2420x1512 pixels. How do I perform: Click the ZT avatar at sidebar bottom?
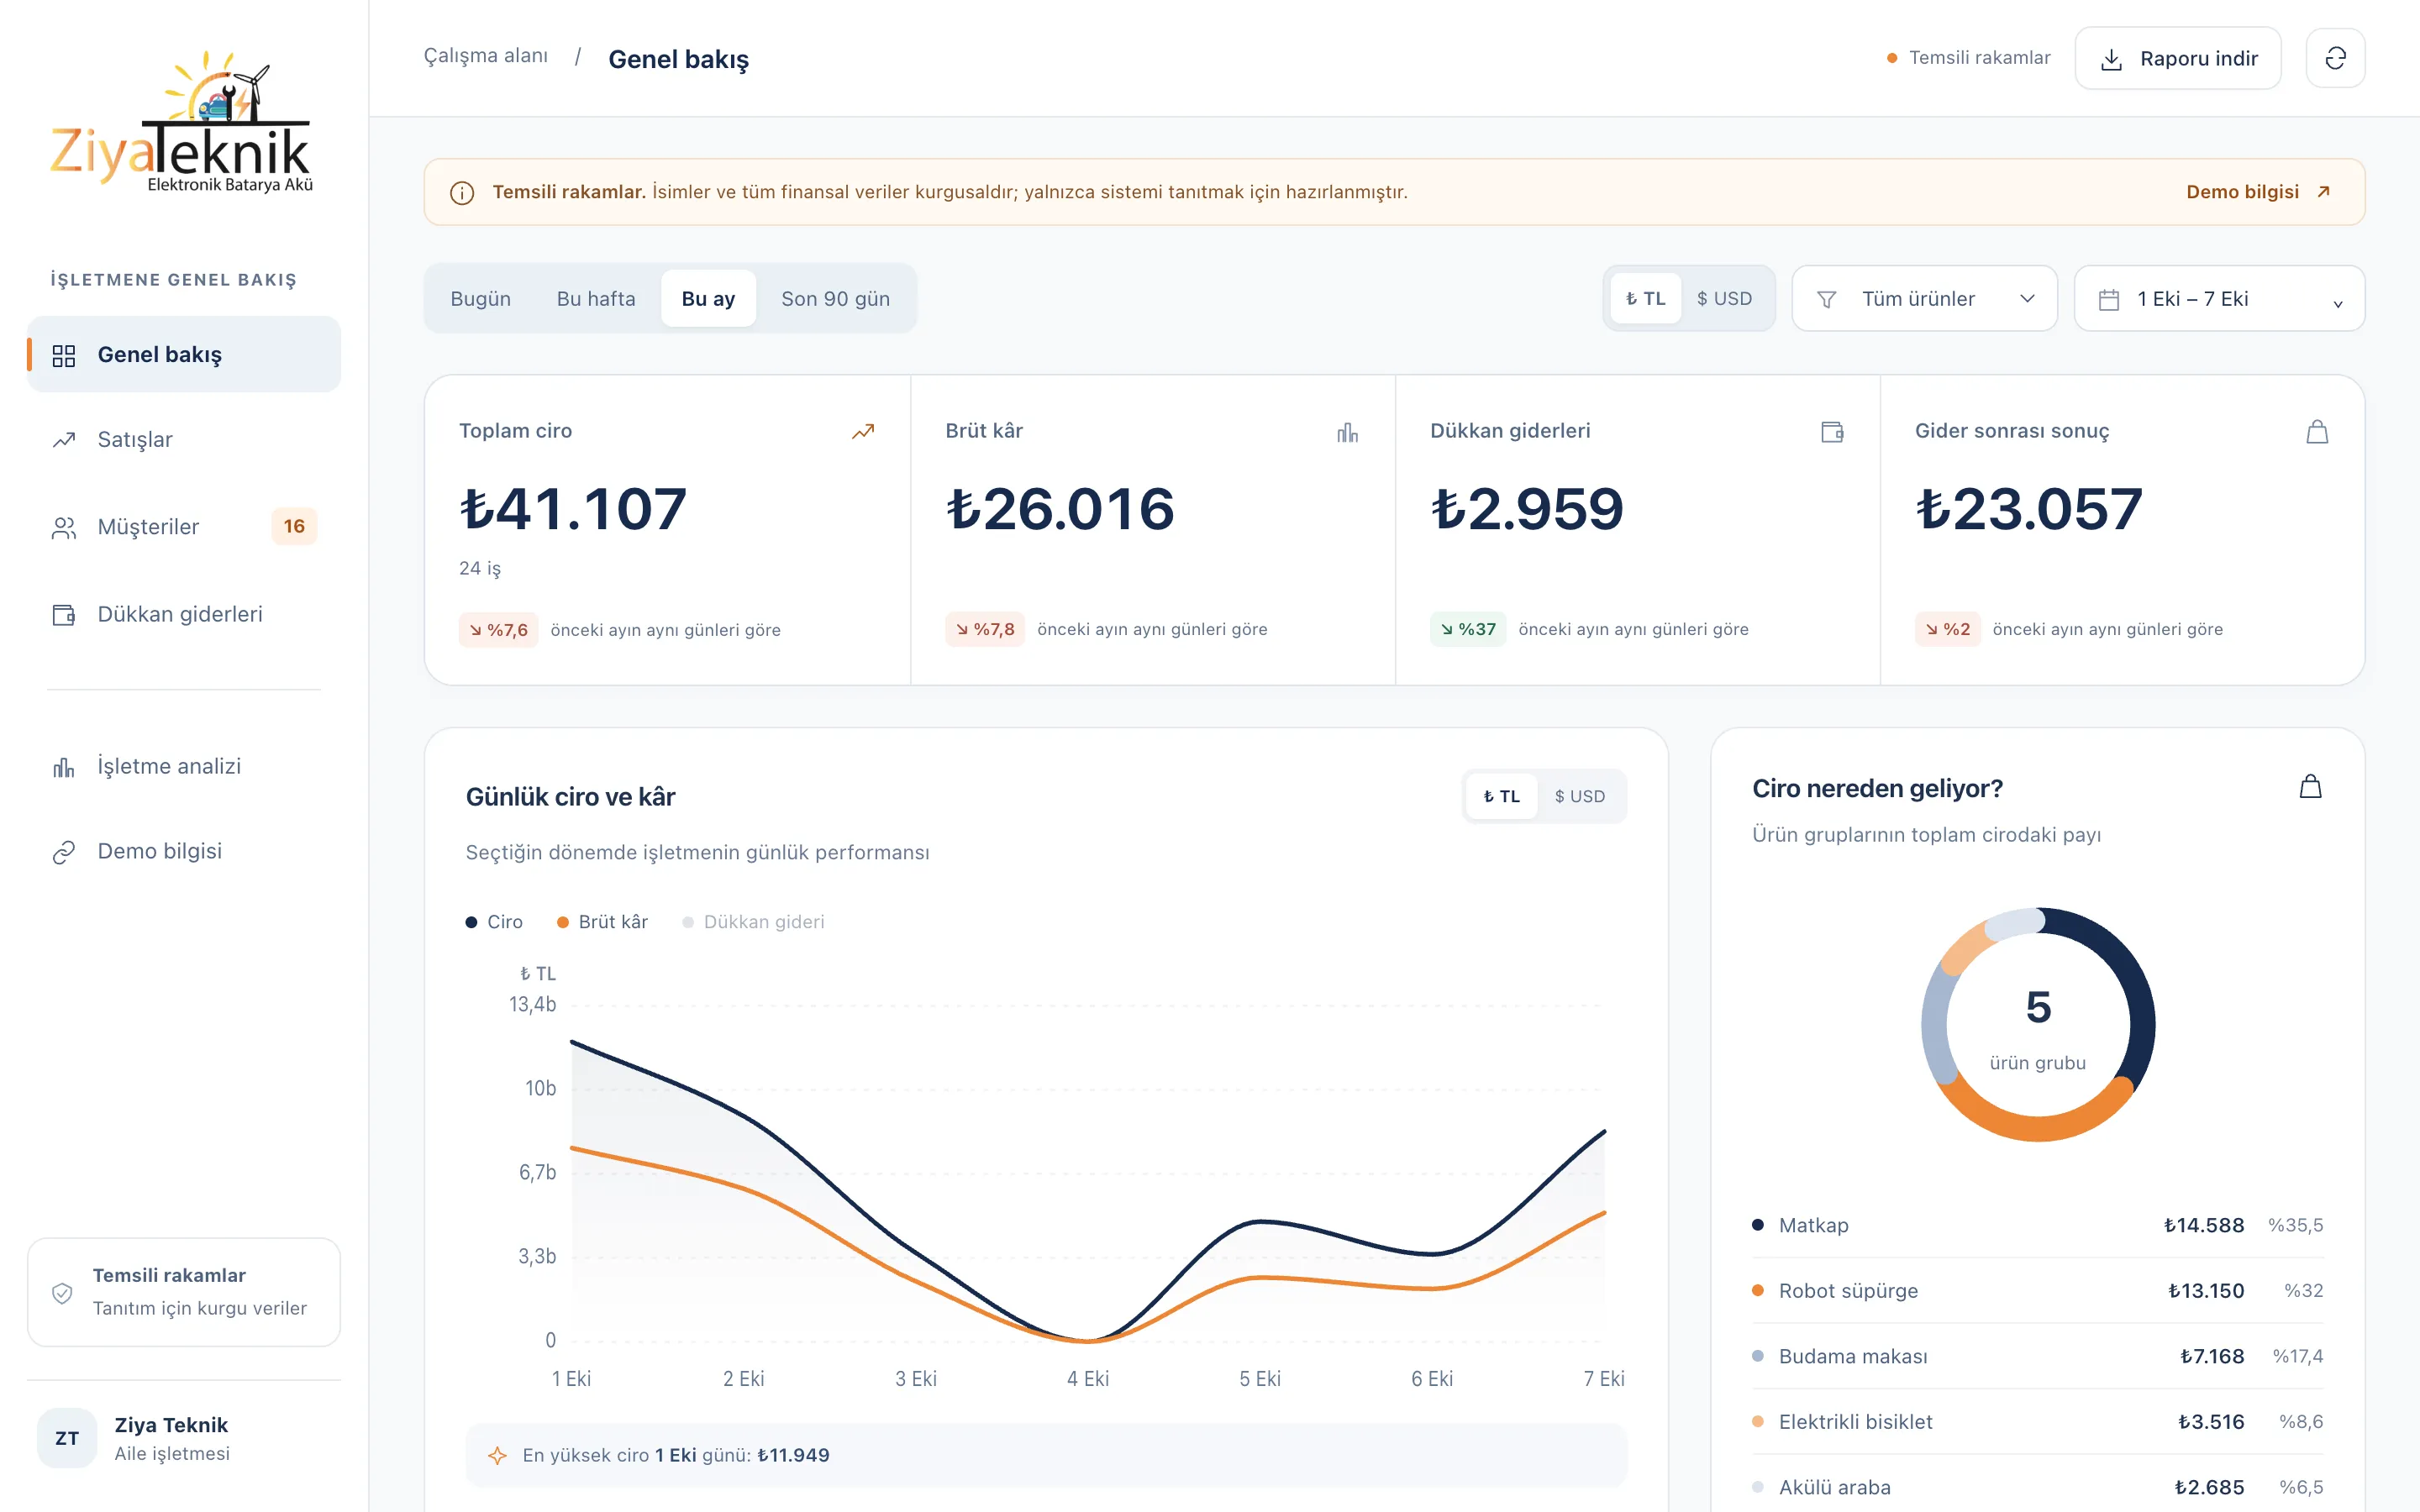(x=67, y=1438)
